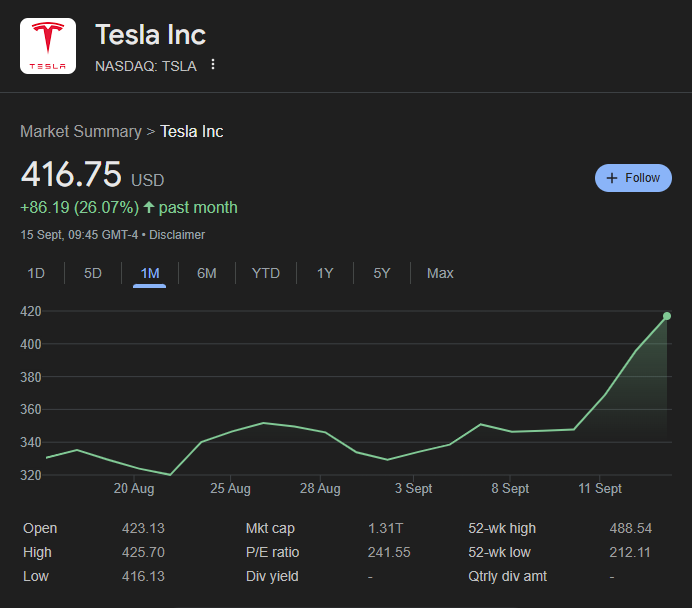Click the Tesla logo icon
Image resolution: width=692 pixels, height=608 pixels.
[48, 46]
